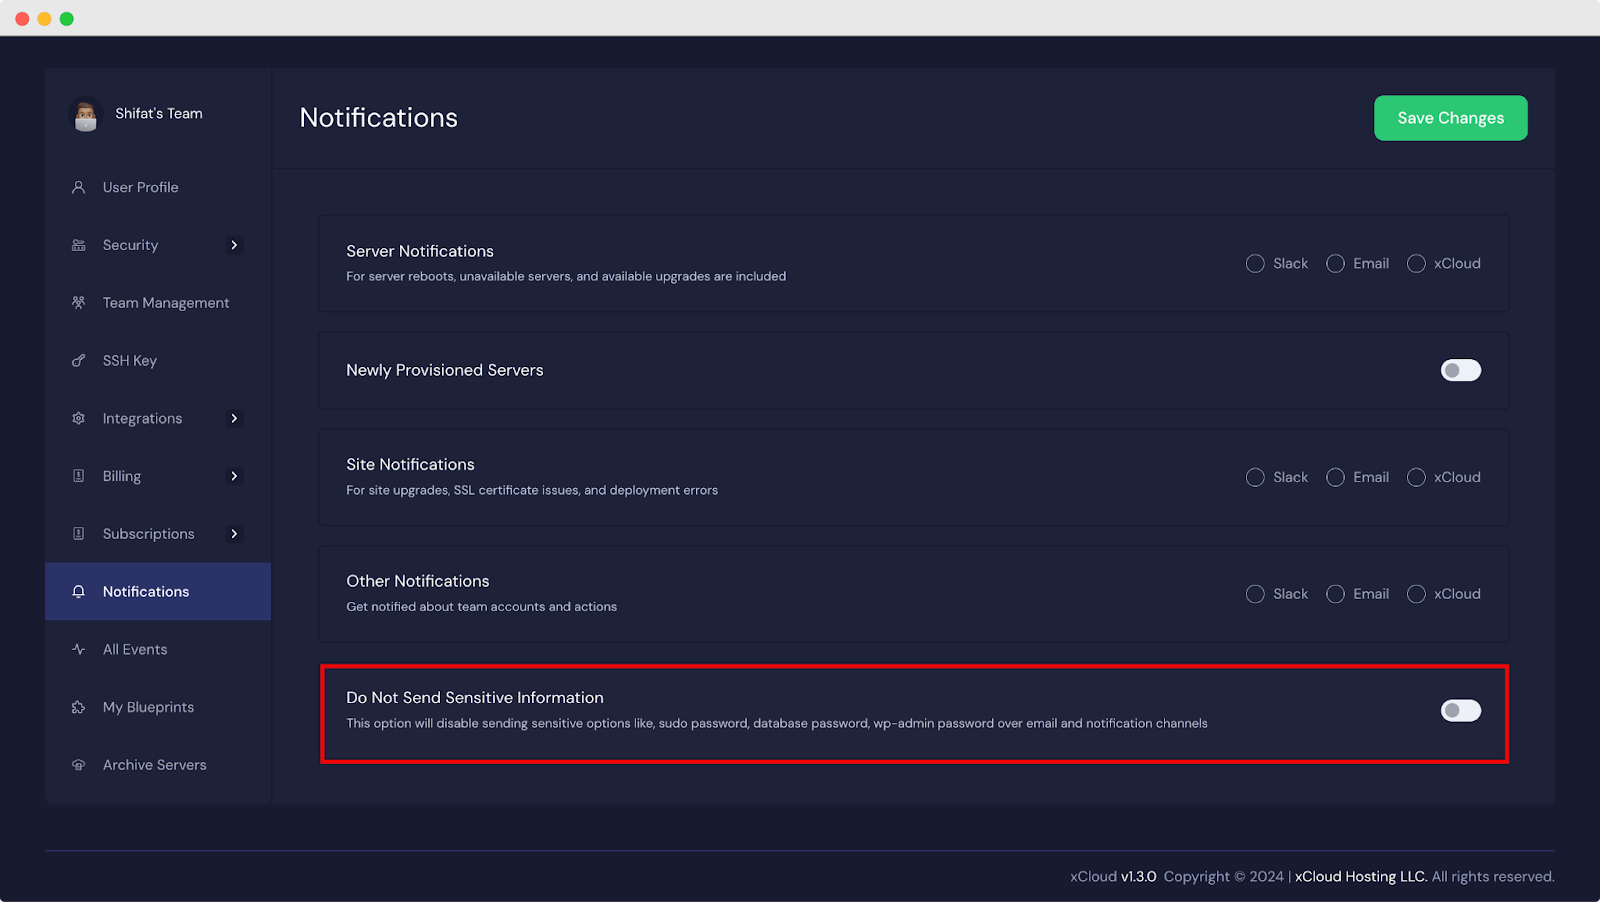The height and width of the screenshot is (902, 1600).
Task: Select the User Profile icon in the sidebar
Action: pyautogui.click(x=78, y=187)
